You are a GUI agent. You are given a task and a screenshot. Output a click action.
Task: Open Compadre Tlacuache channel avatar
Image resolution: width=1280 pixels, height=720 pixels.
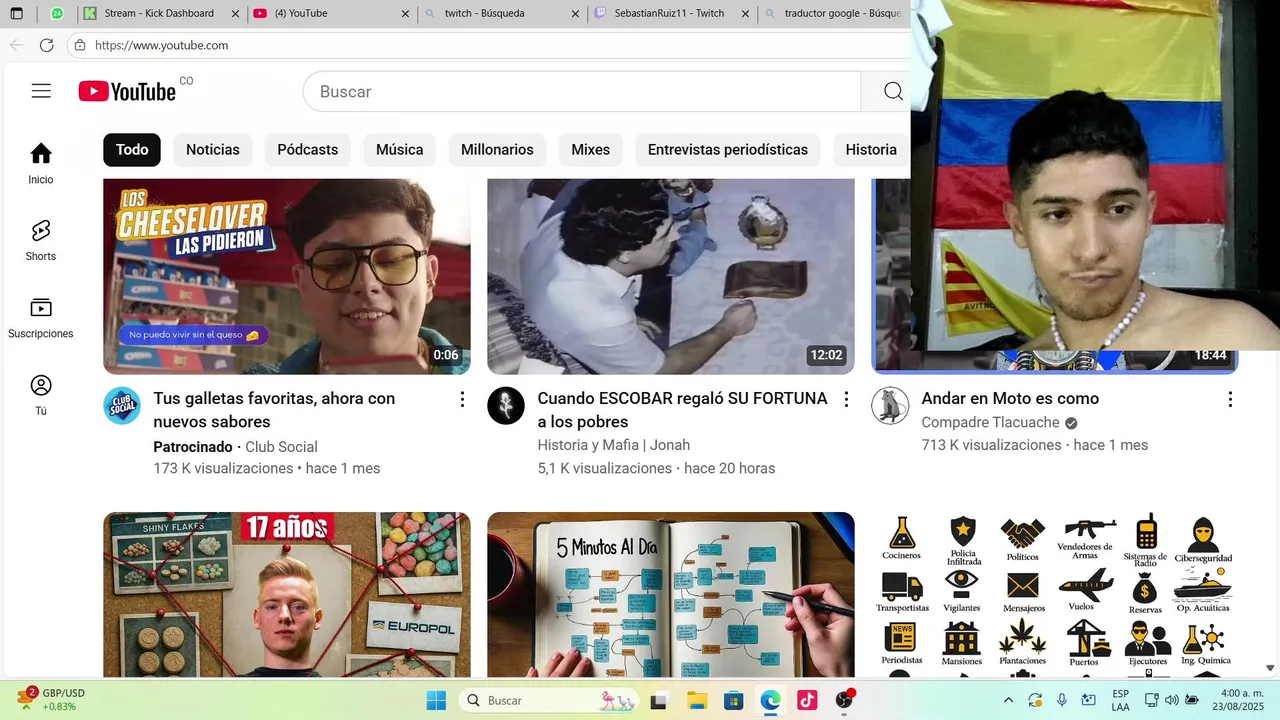(890, 406)
